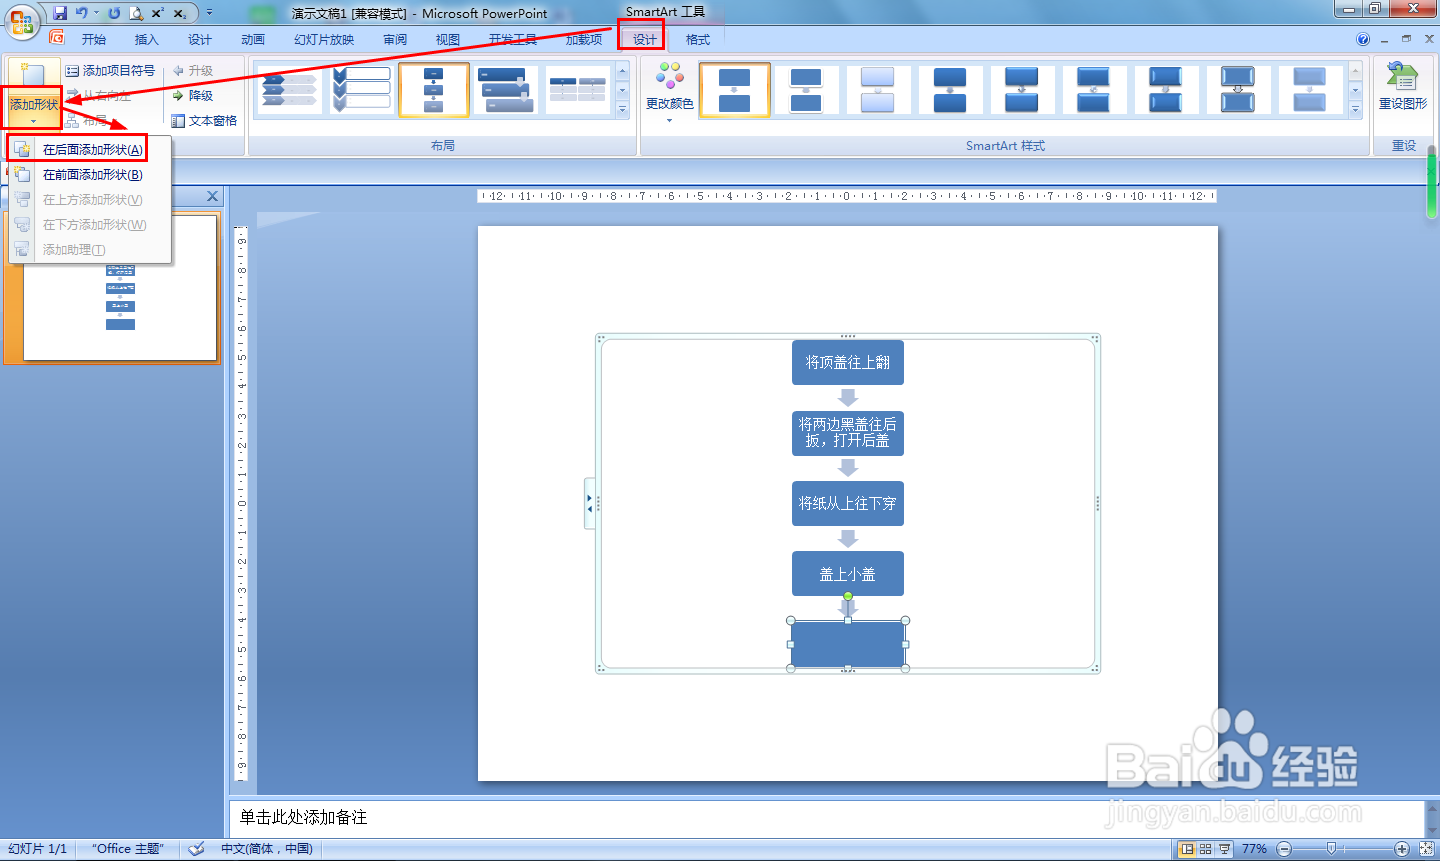Viewport: 1440px width, 861px height.
Task: Click the notes field 单击此处添加备注
Action: [x=826, y=818]
